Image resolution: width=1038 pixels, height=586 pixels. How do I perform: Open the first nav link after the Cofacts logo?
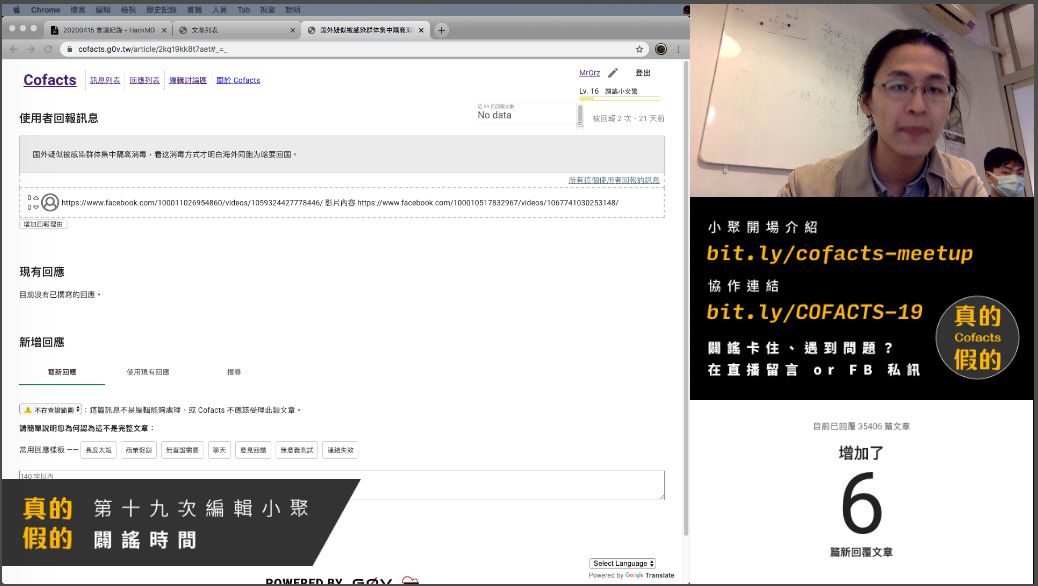(x=105, y=80)
